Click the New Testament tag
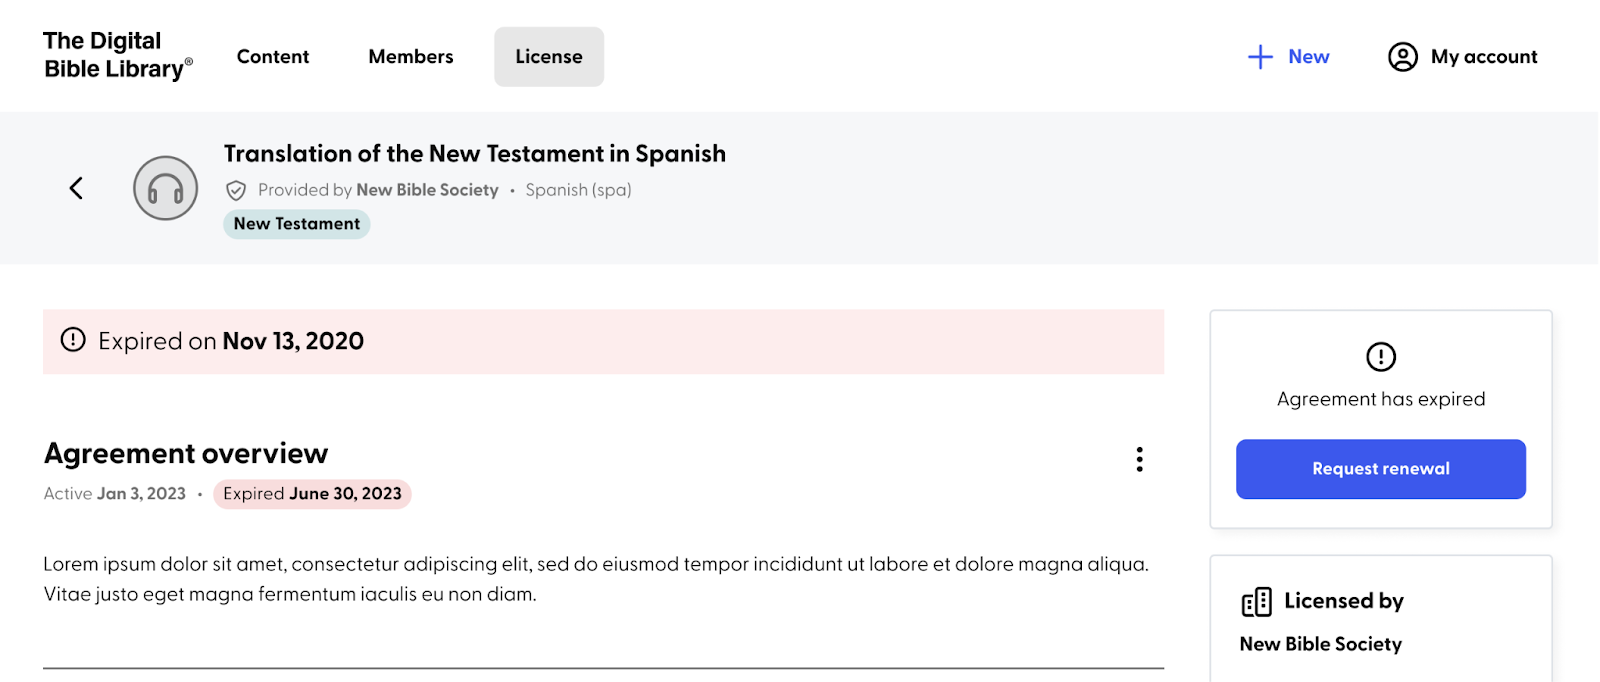The height and width of the screenshot is (682, 1600). click(297, 224)
